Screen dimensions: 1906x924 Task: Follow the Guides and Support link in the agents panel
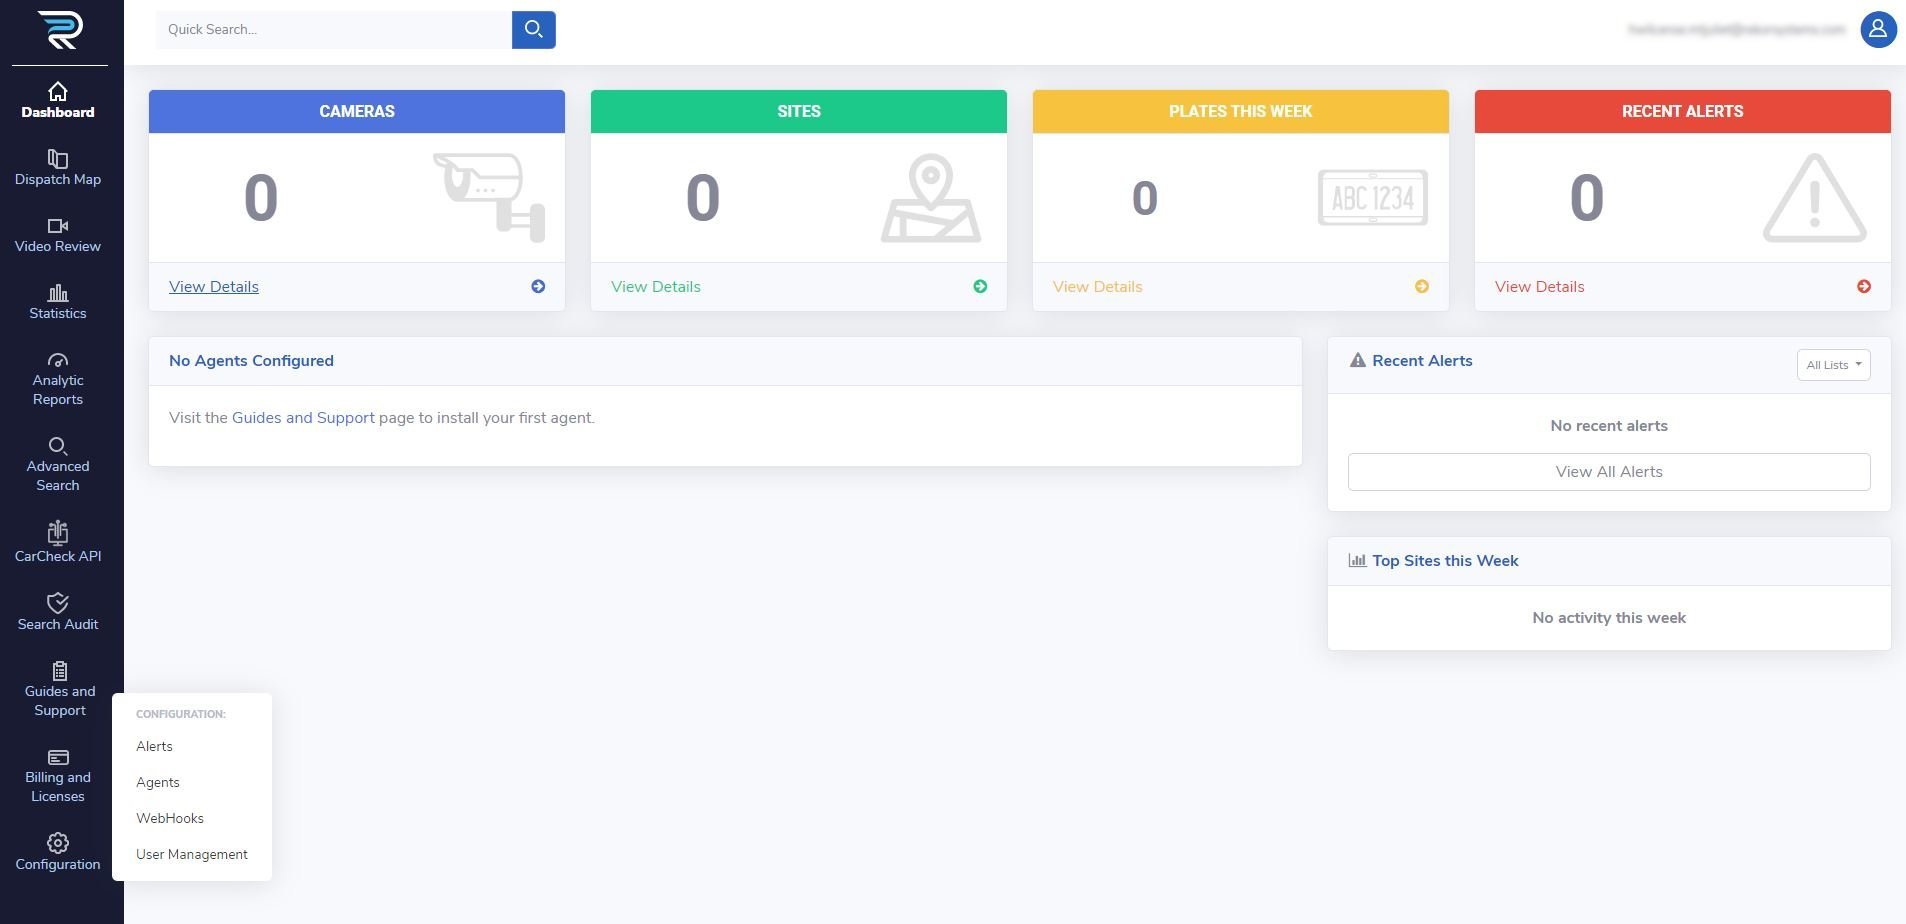(x=303, y=418)
